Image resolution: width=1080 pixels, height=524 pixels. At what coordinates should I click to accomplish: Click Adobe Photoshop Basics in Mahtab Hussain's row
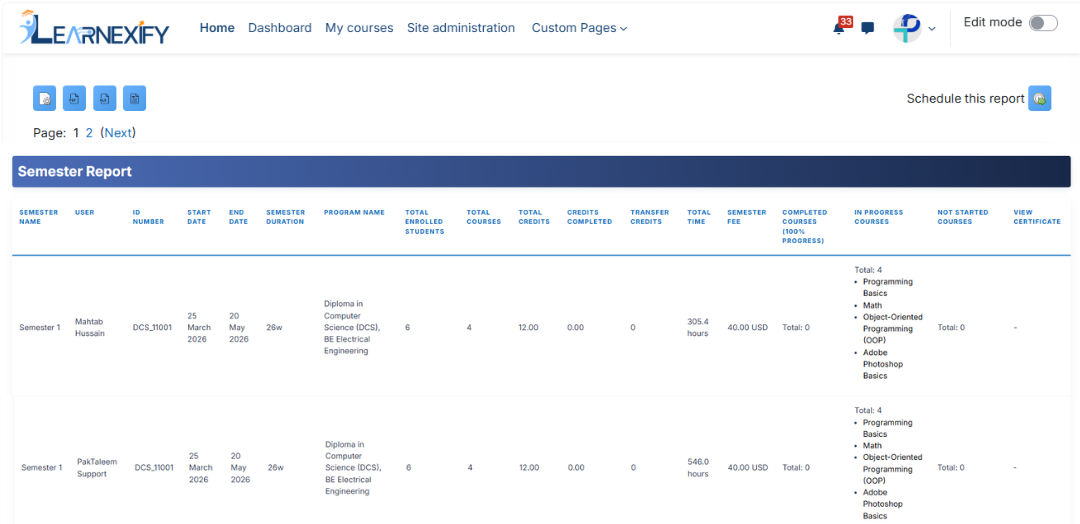click(883, 364)
